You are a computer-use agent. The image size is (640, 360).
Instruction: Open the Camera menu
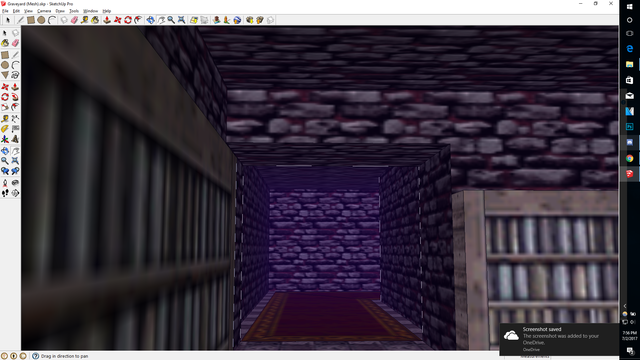click(44, 11)
